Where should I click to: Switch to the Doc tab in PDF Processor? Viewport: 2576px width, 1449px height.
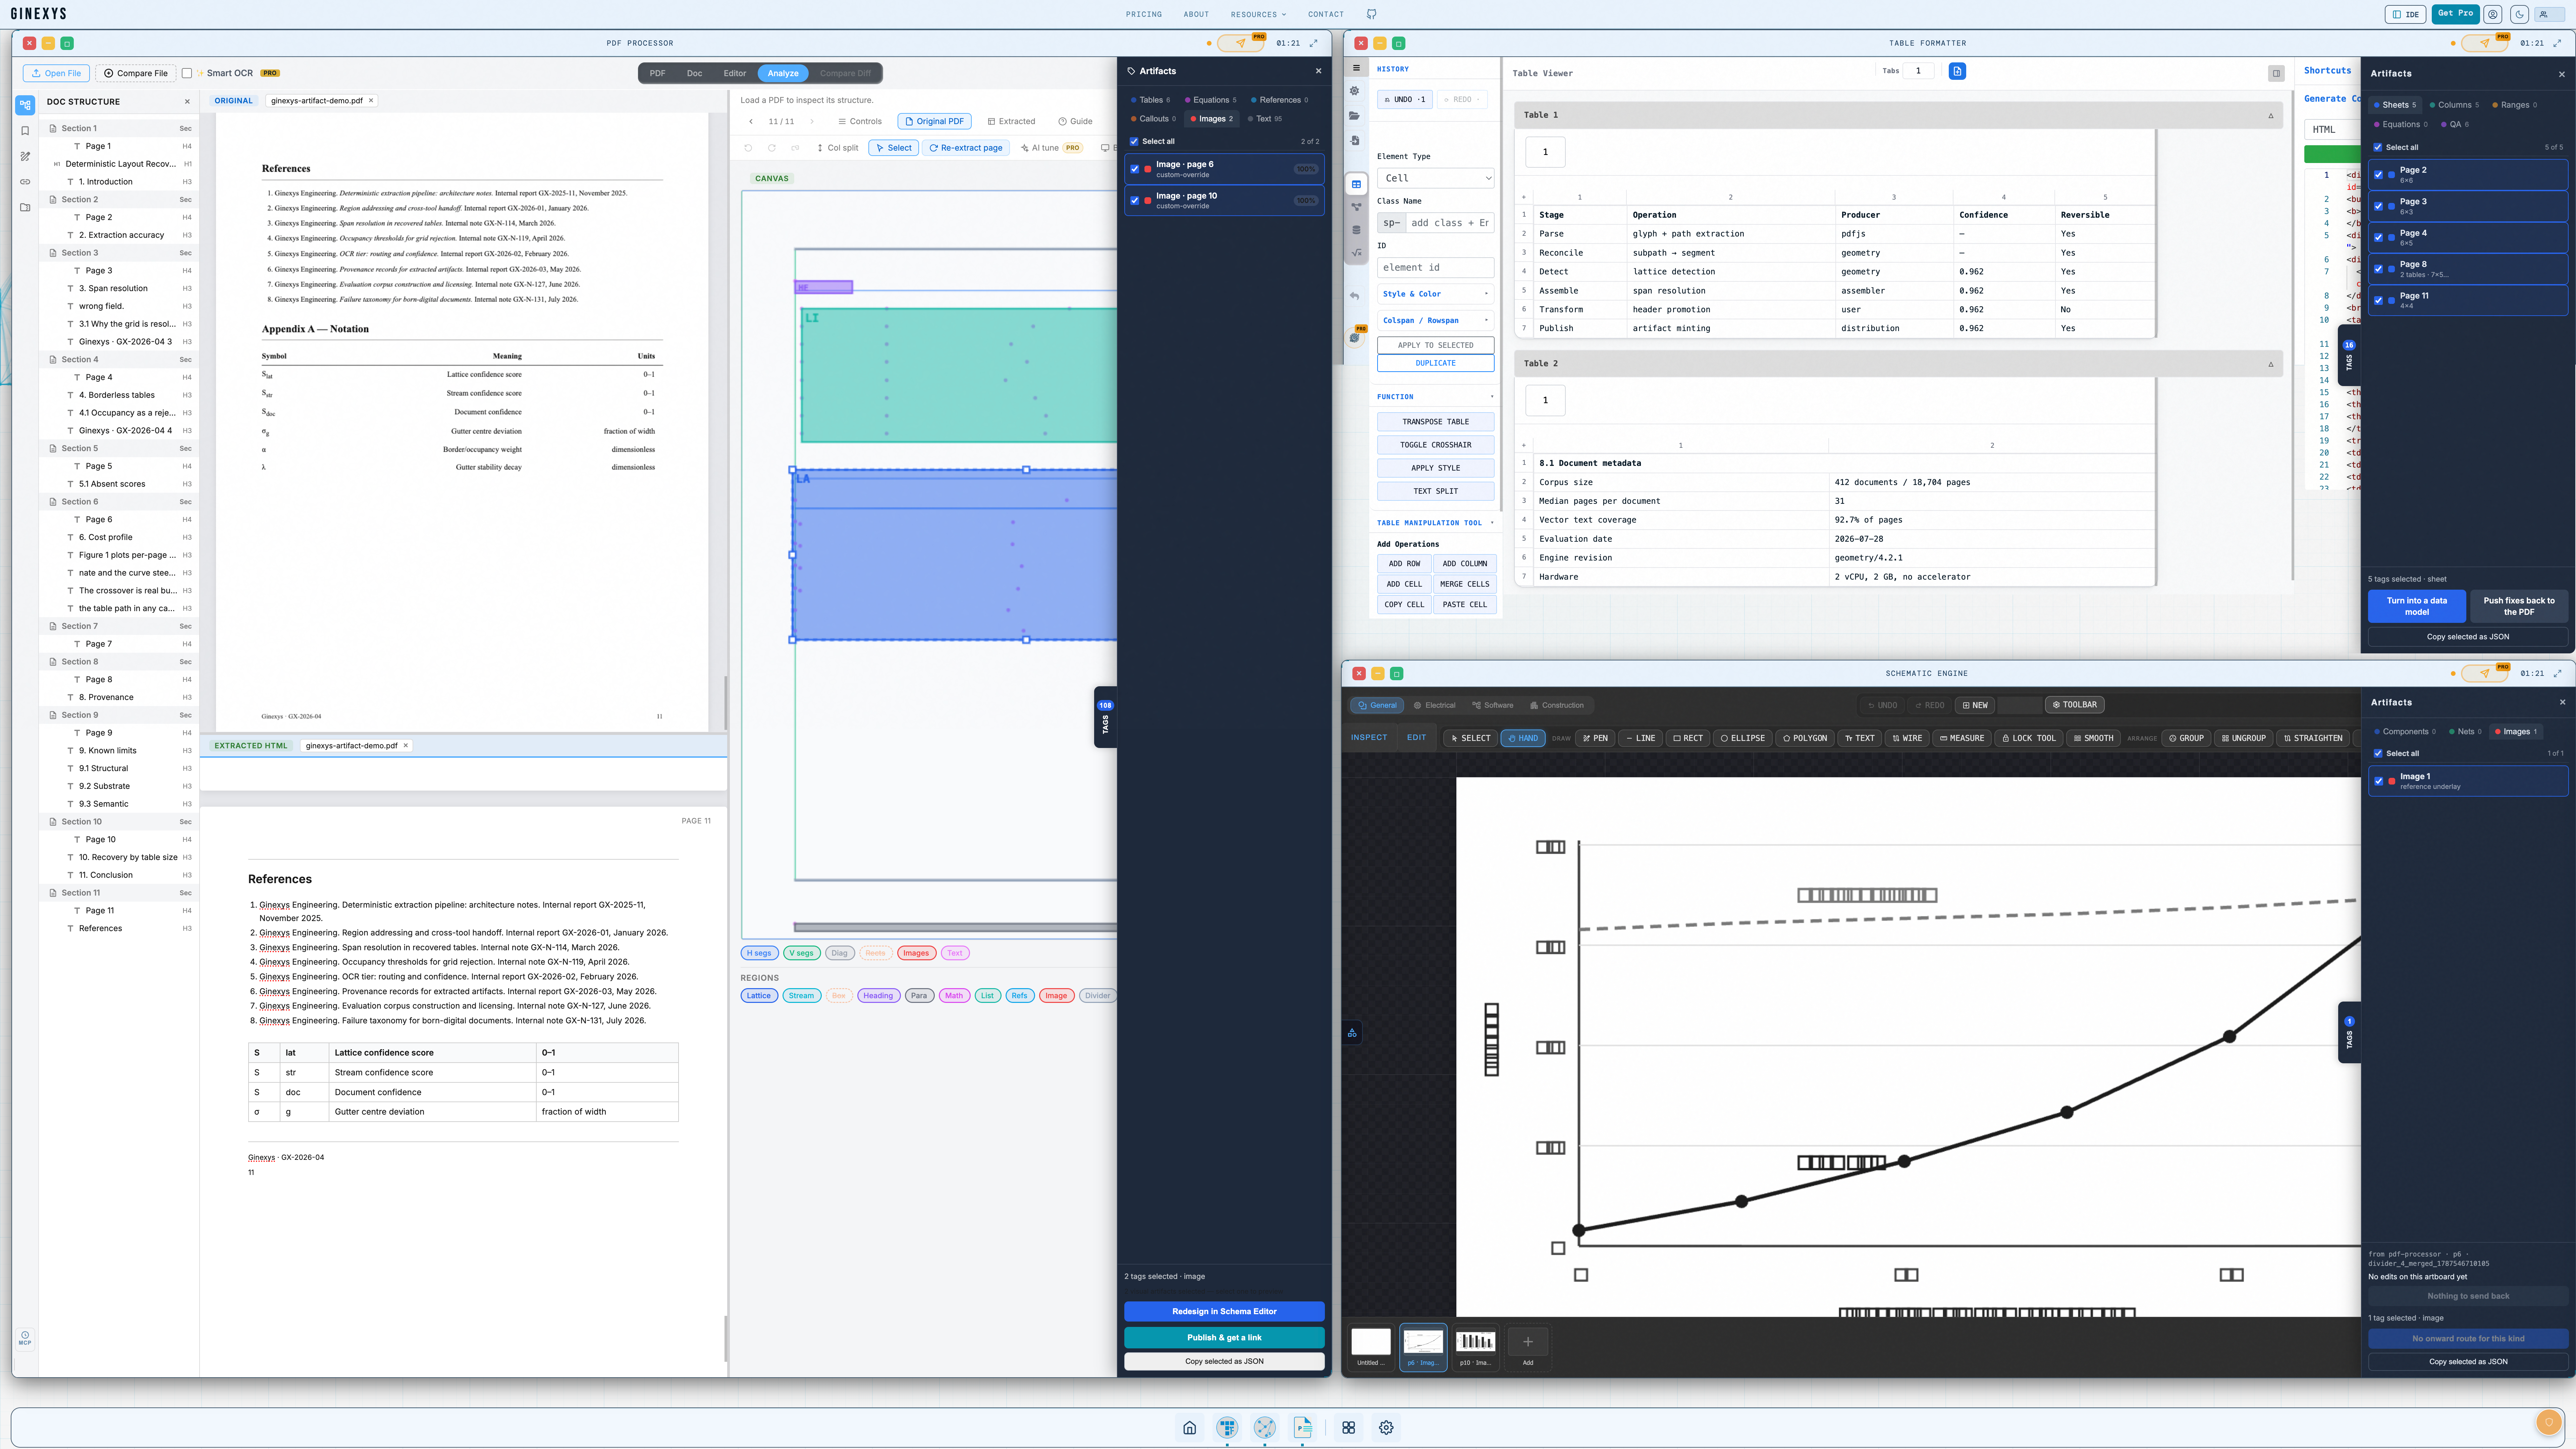coord(694,73)
